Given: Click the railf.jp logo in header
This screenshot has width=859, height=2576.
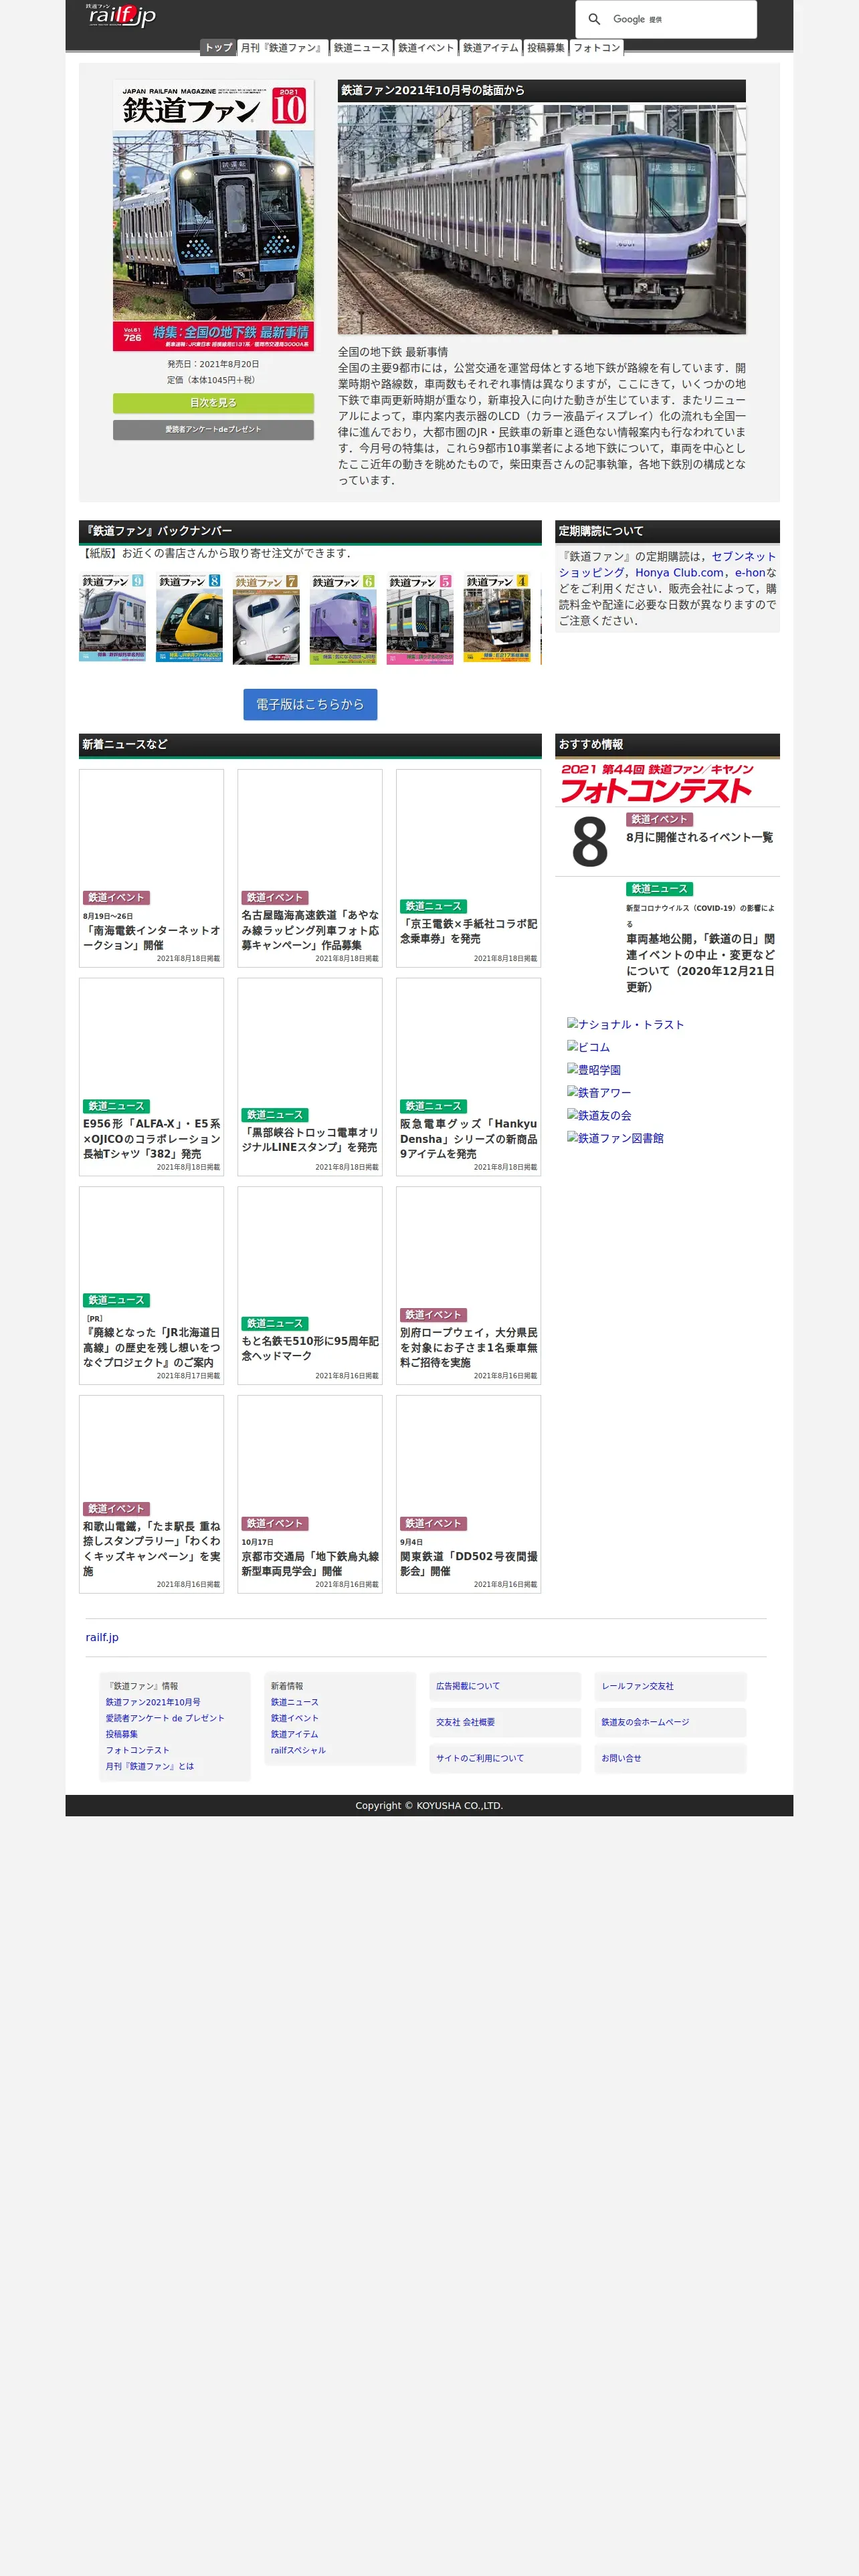Looking at the screenshot, I should (121, 15).
